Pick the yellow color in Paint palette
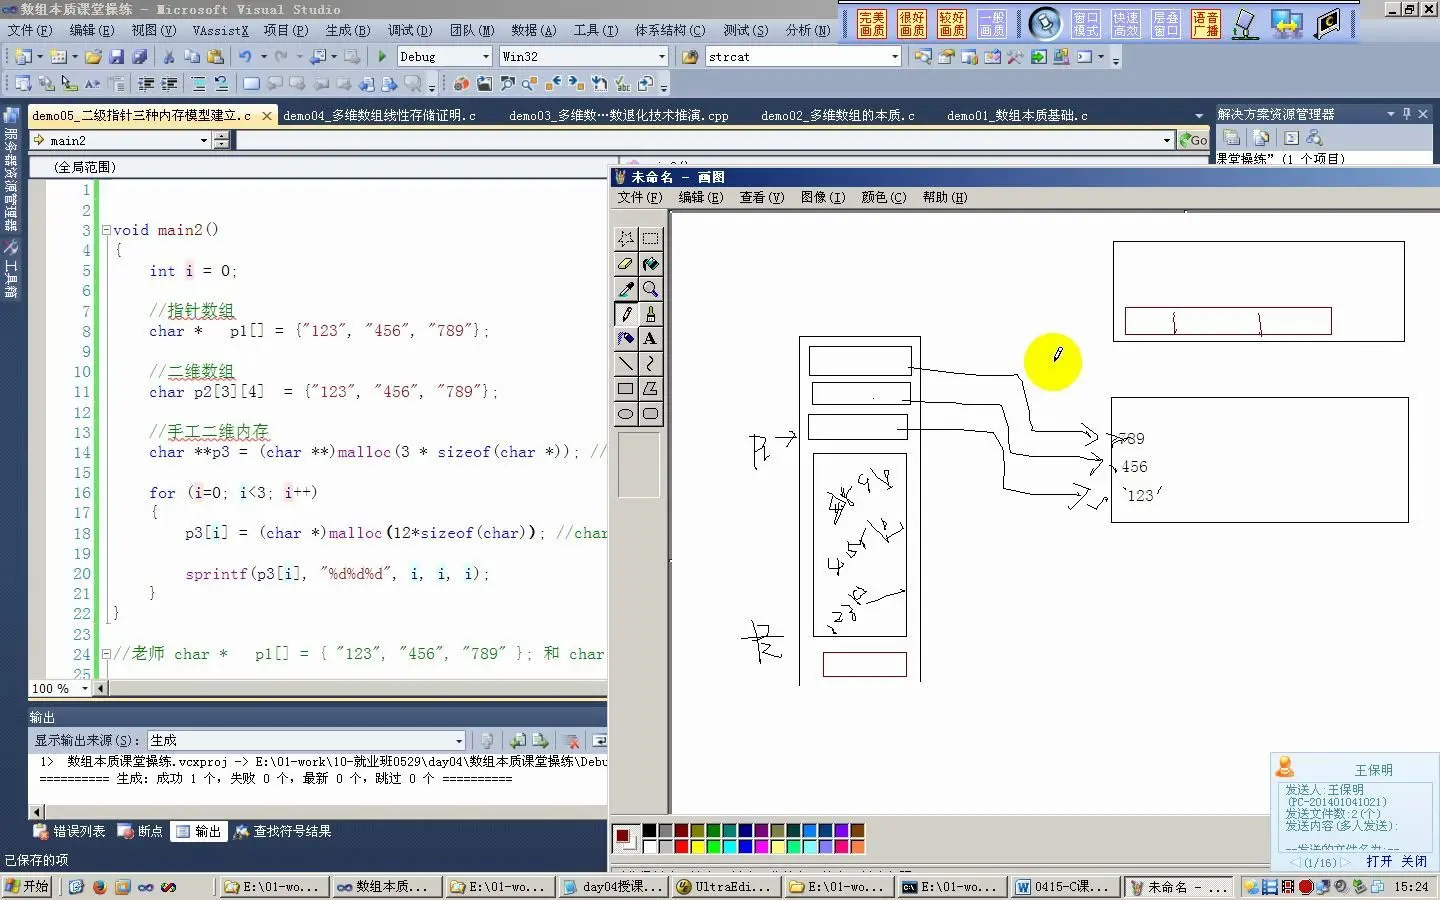Image resolution: width=1440 pixels, height=900 pixels. (x=698, y=846)
